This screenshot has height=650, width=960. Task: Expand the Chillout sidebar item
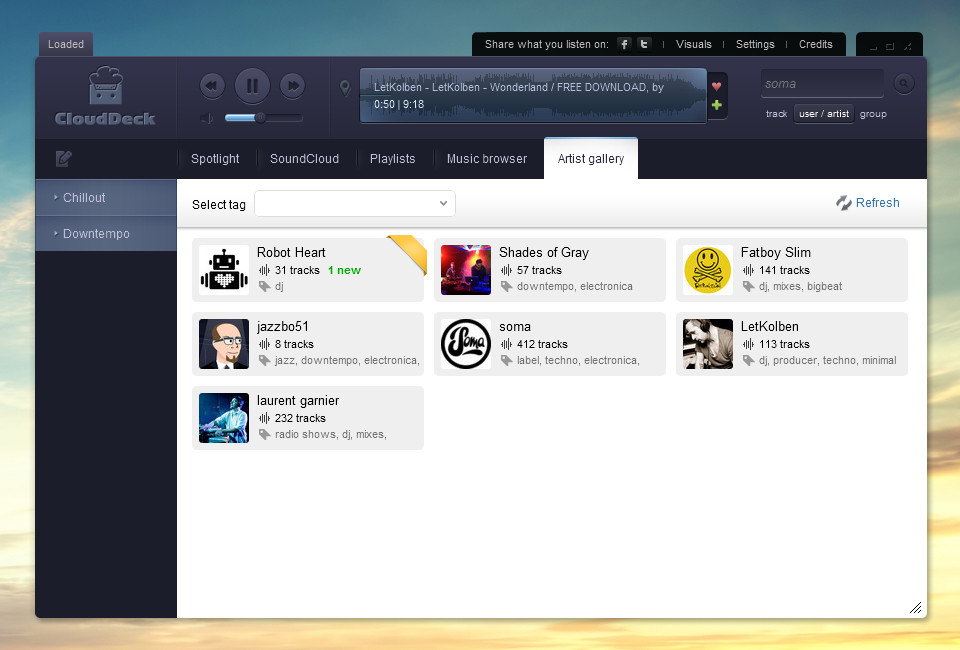(x=106, y=198)
